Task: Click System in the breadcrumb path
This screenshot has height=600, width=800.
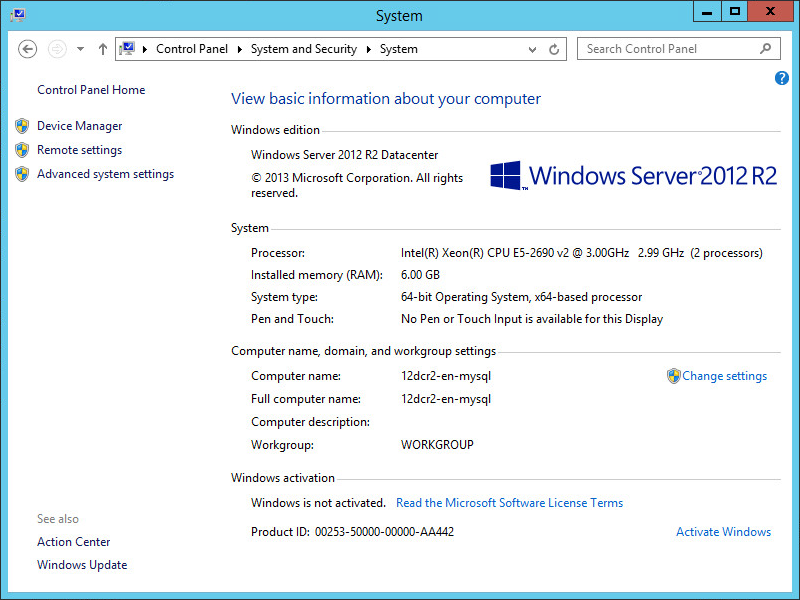Action: [x=398, y=49]
